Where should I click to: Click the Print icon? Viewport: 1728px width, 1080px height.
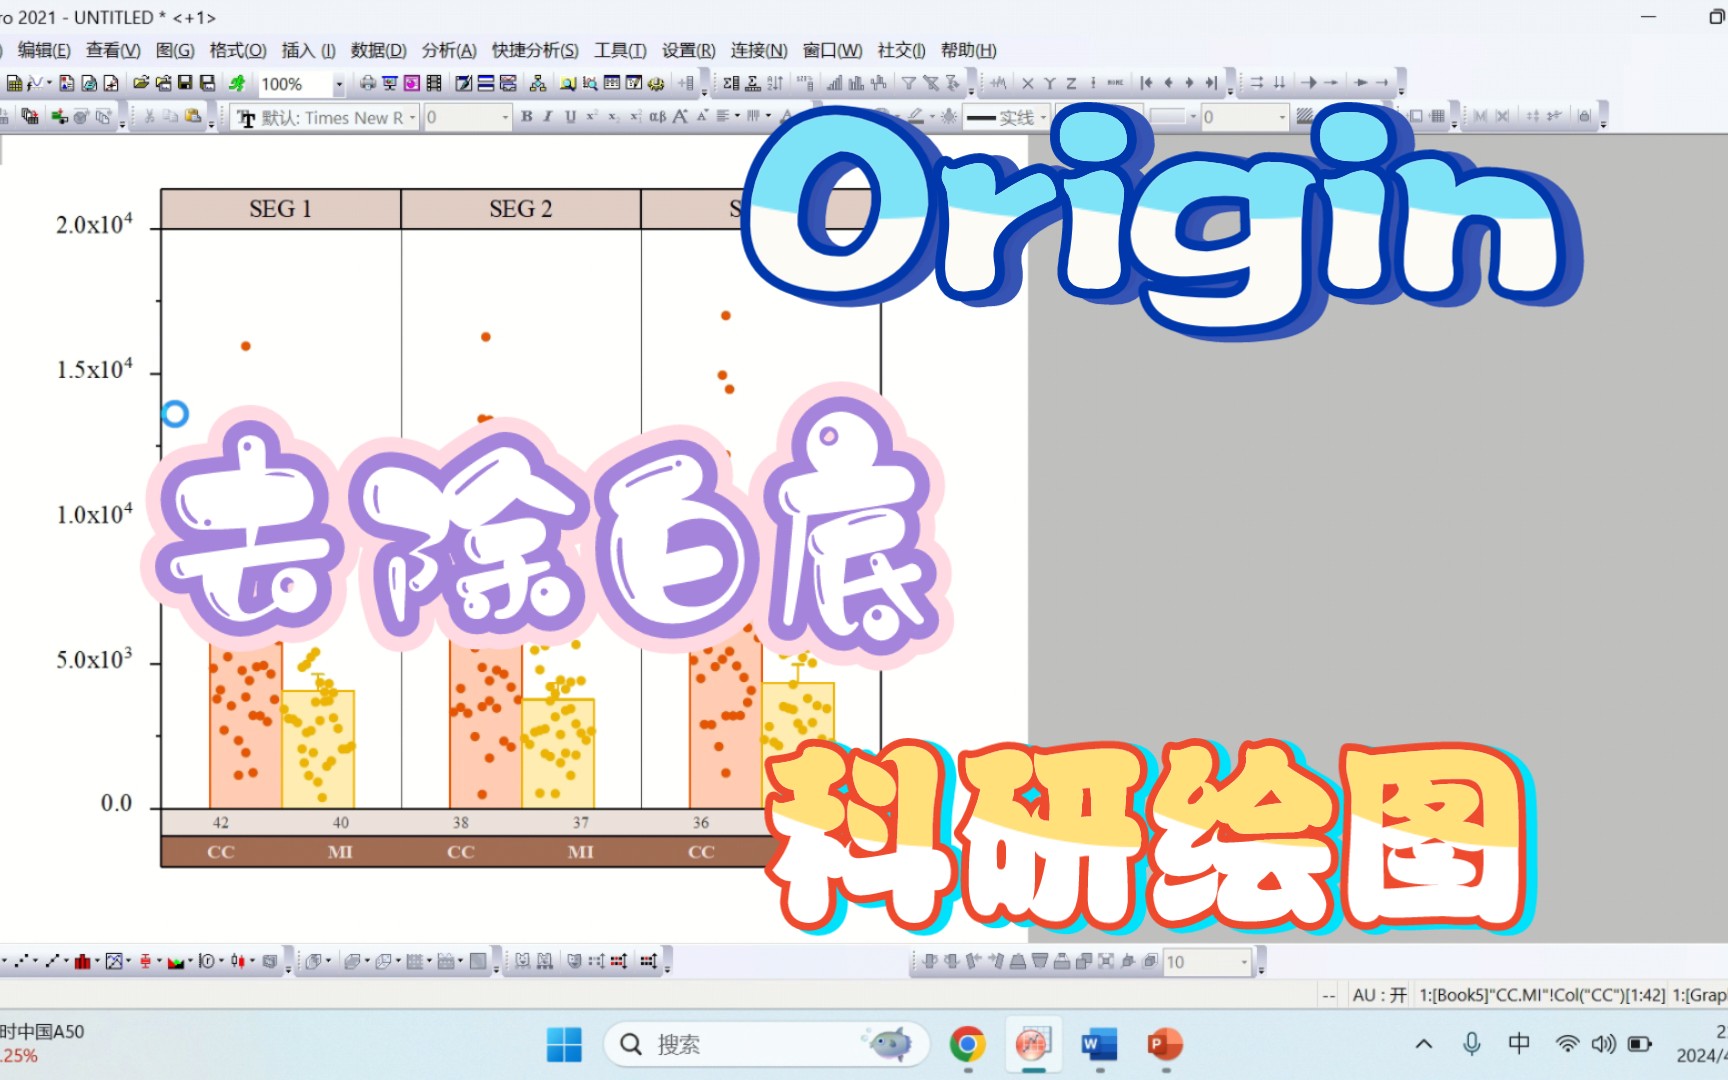click(368, 83)
